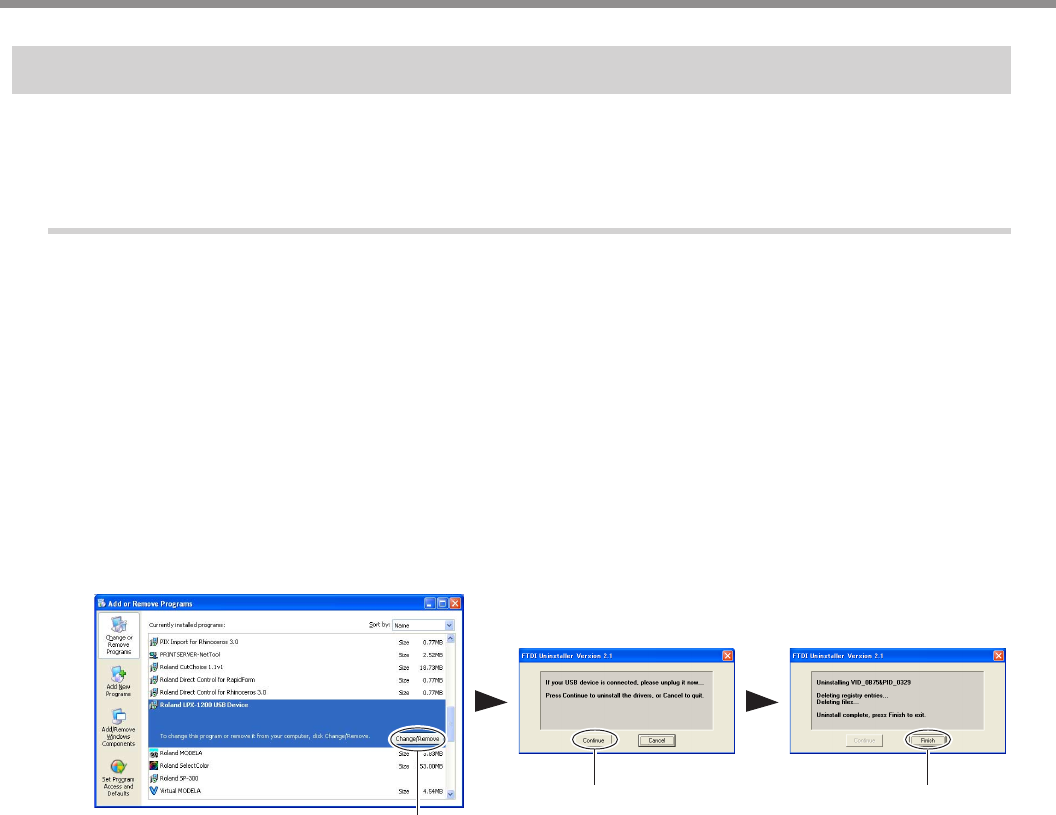This screenshot has height=815, width=1056.
Task: Click the Roland Direct Control for Rhinoceros icon
Action: point(154,692)
